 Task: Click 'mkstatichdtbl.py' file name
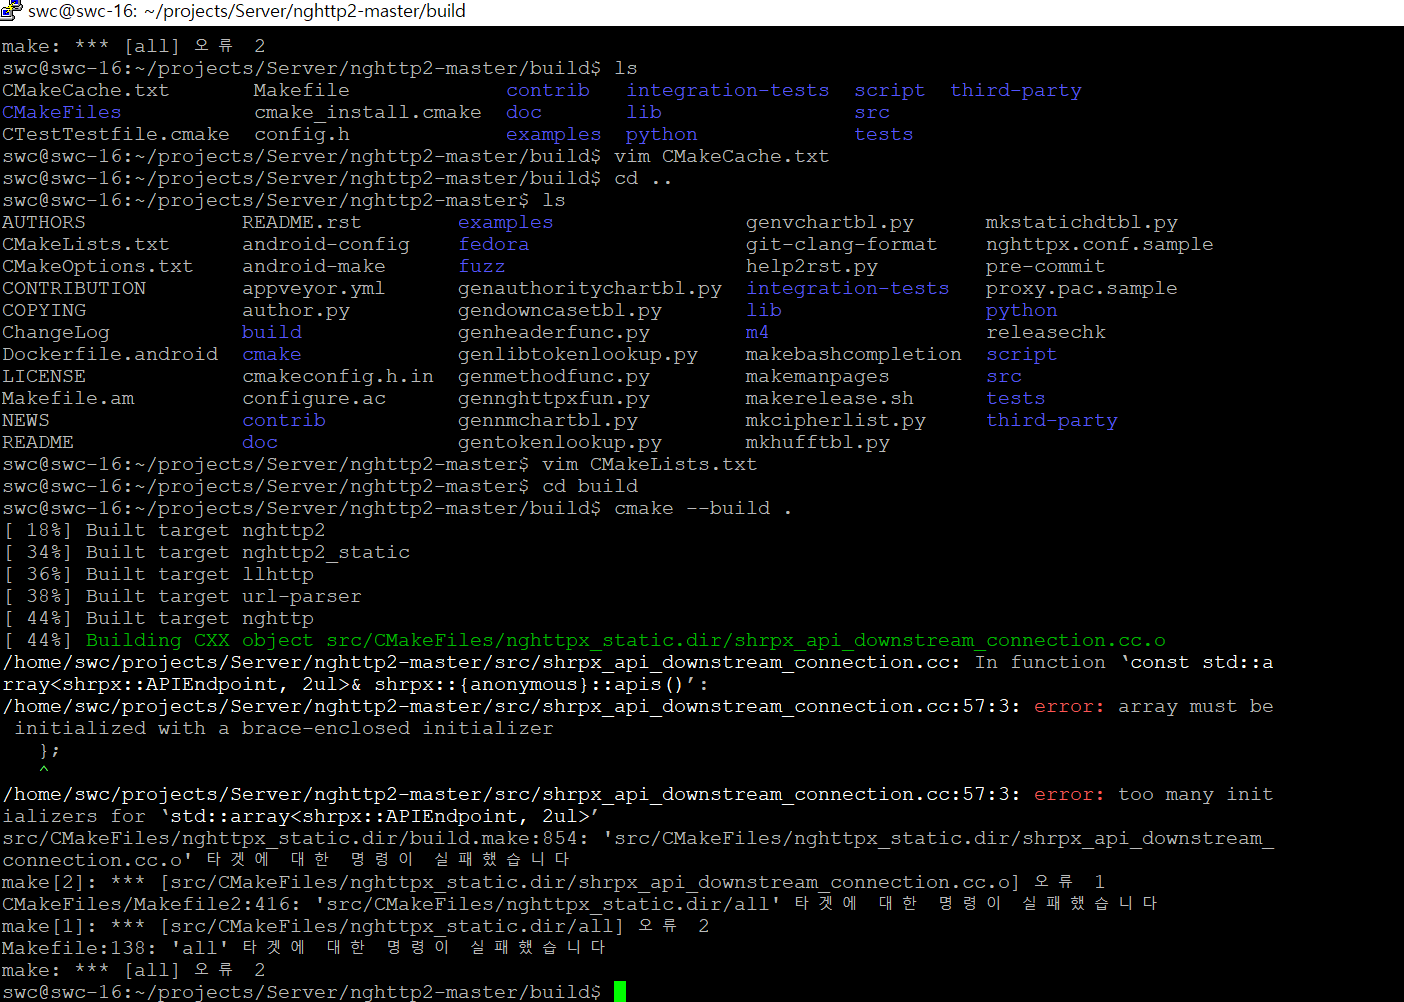click(x=1082, y=222)
